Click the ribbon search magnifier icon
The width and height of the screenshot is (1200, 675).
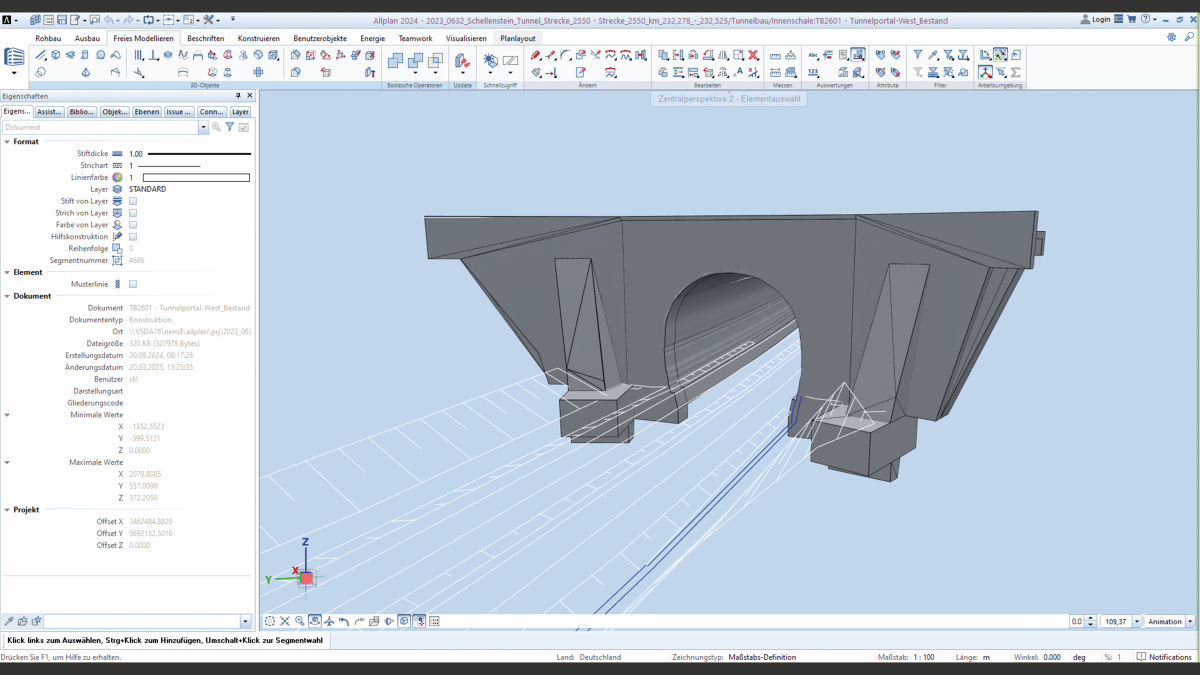click(x=1189, y=38)
